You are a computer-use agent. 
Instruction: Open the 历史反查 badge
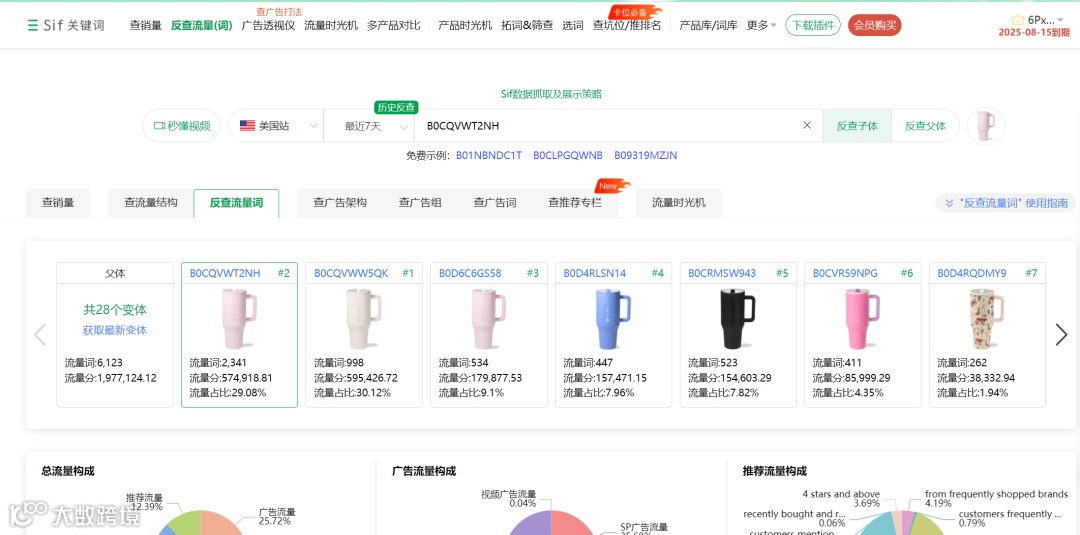(x=396, y=107)
